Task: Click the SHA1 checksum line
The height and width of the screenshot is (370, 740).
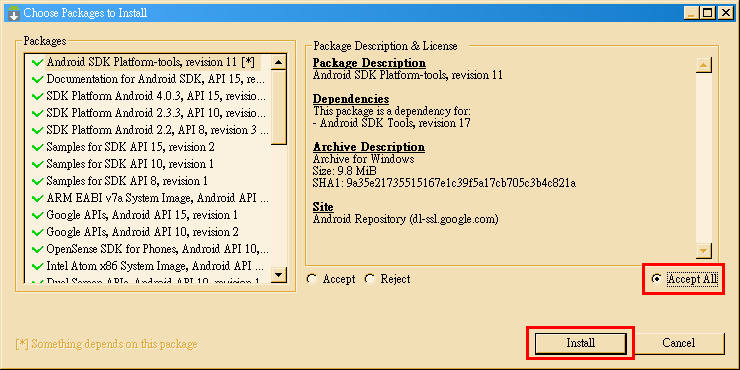Action: point(444,183)
